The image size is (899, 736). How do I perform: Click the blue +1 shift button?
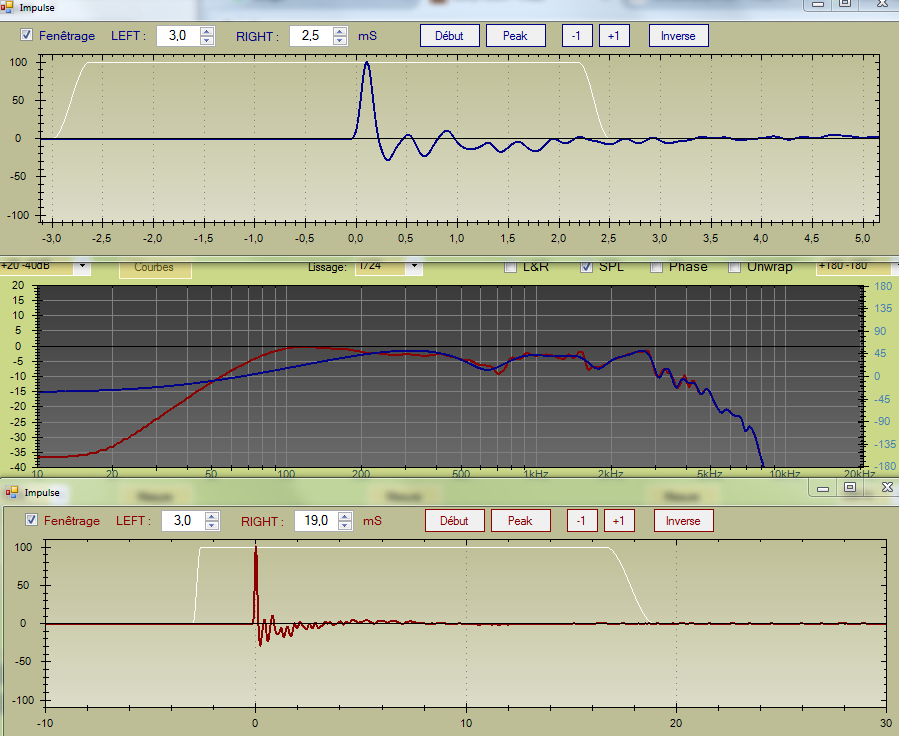pyautogui.click(x=613, y=36)
